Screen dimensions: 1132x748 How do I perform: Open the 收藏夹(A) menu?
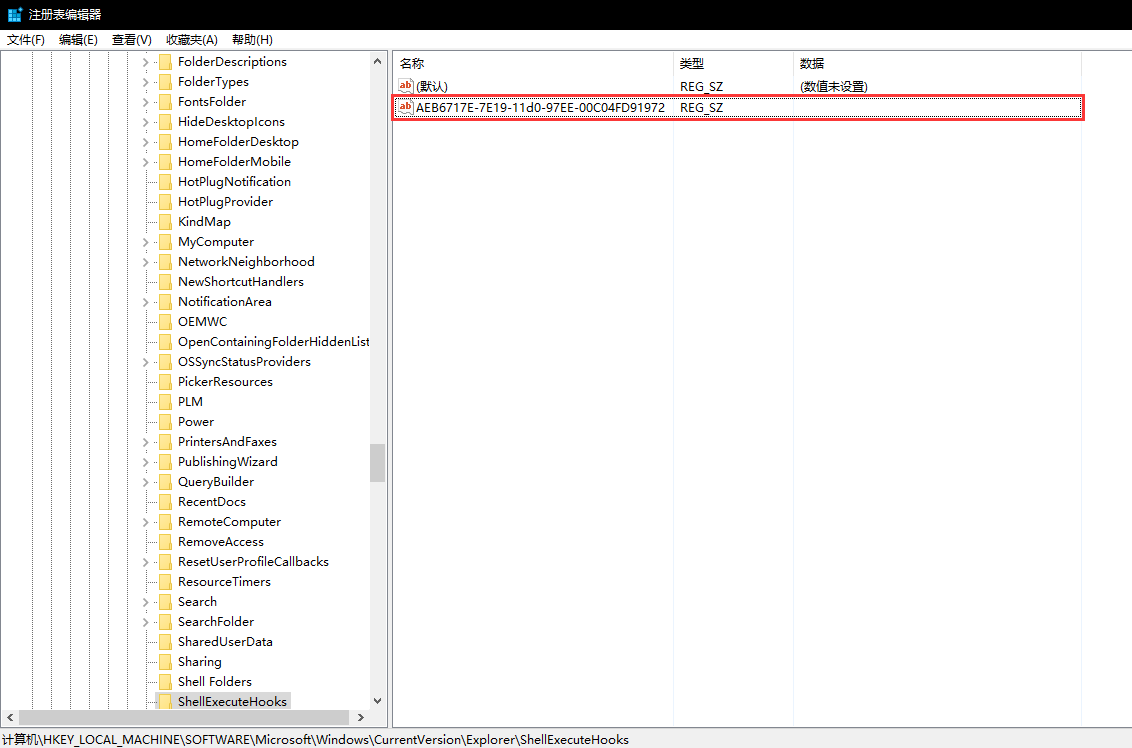pyautogui.click(x=191, y=40)
